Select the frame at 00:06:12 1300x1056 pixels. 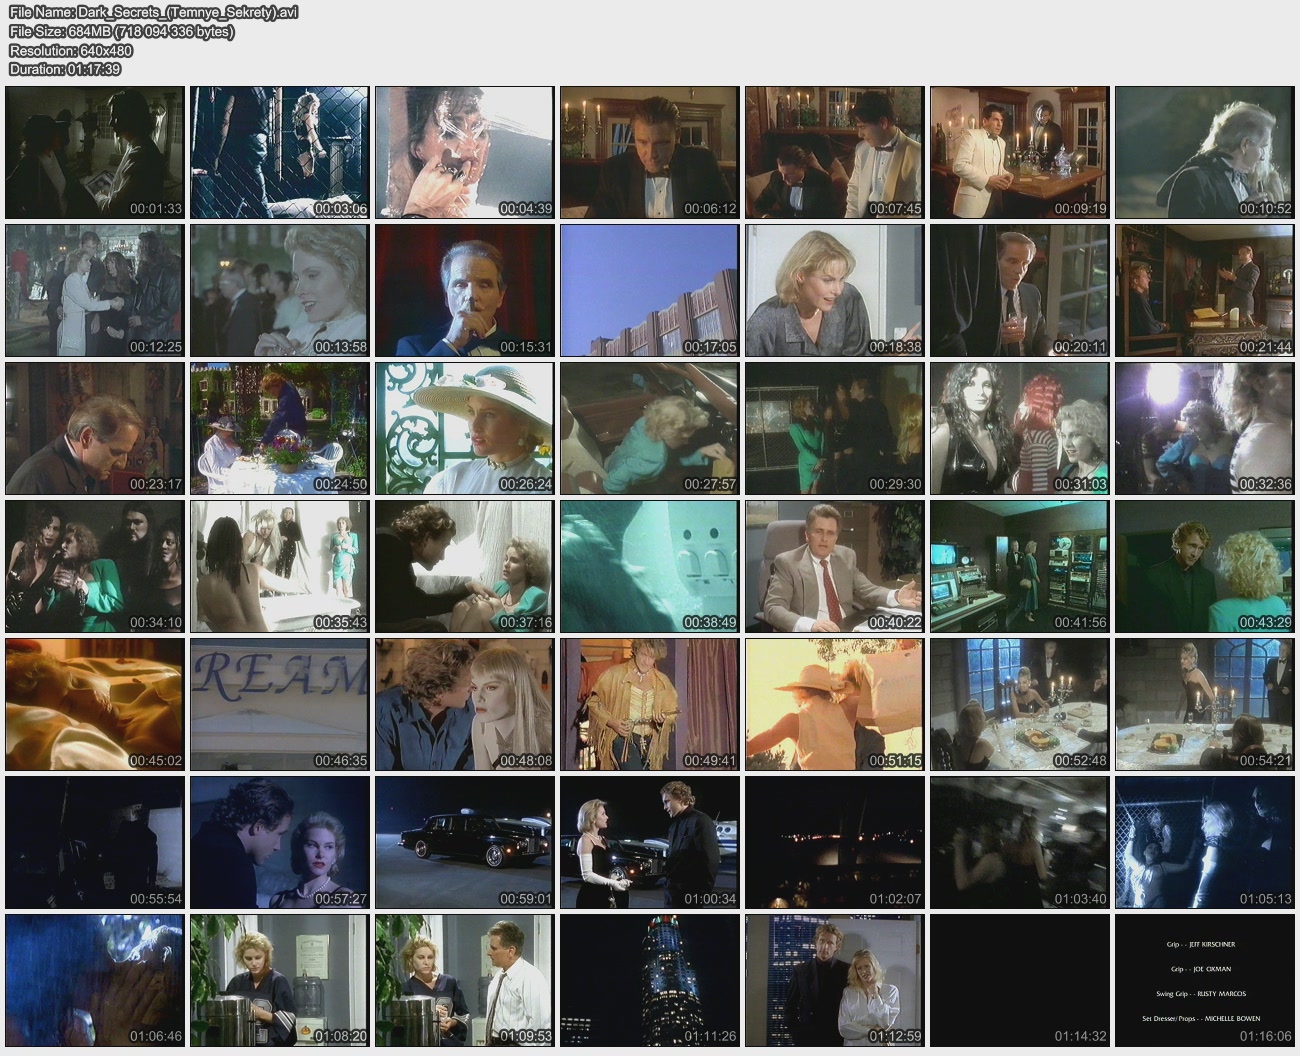tap(649, 152)
